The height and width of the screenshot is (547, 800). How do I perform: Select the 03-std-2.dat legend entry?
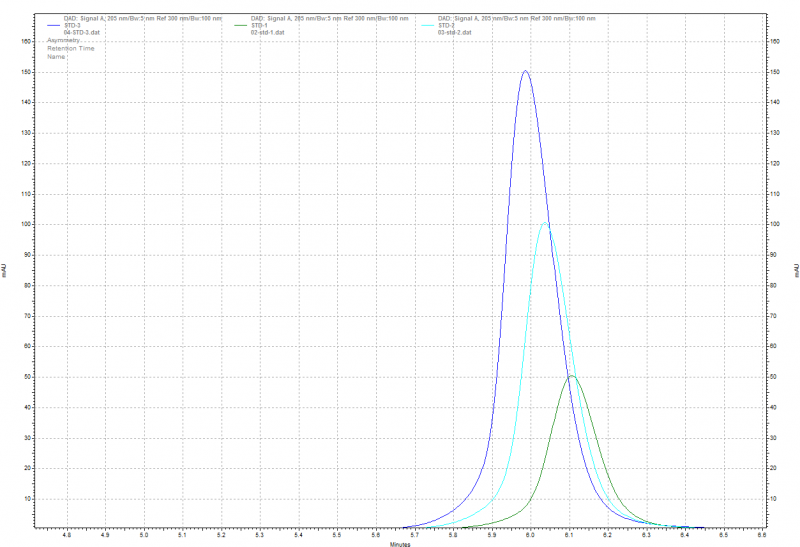click(456, 32)
